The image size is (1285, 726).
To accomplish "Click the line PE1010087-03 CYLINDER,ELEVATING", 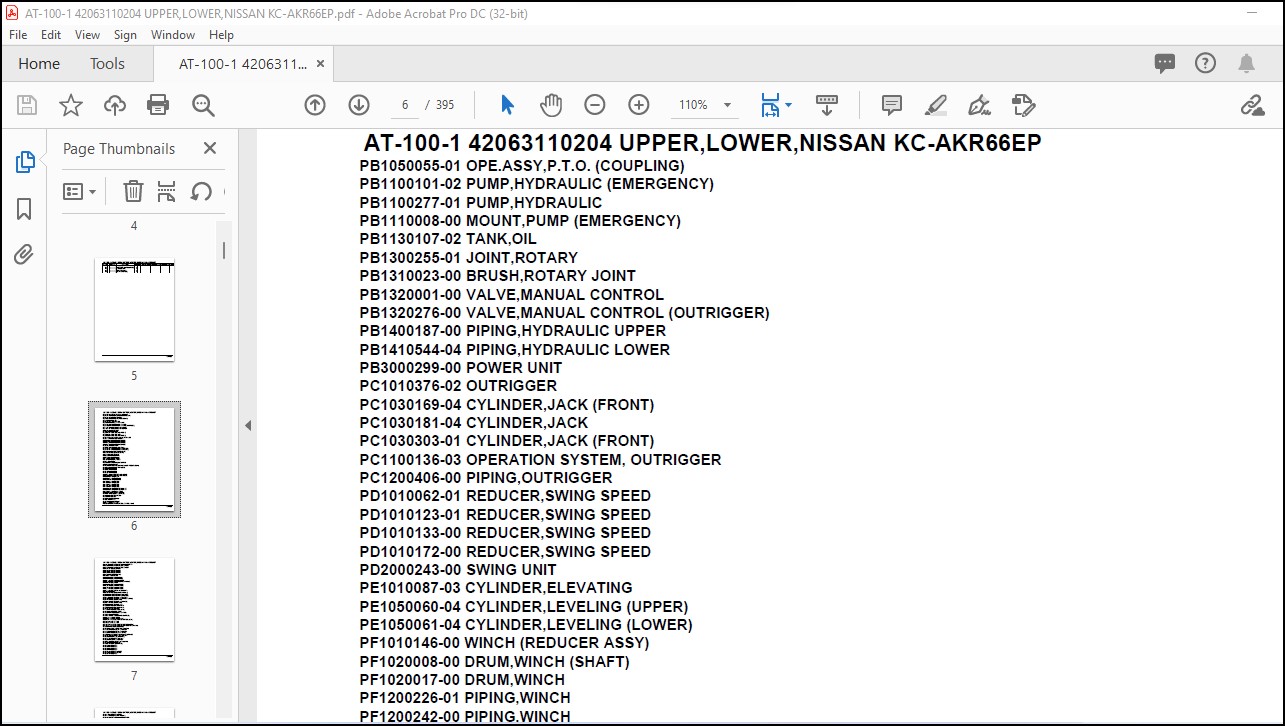I will 496,588.
